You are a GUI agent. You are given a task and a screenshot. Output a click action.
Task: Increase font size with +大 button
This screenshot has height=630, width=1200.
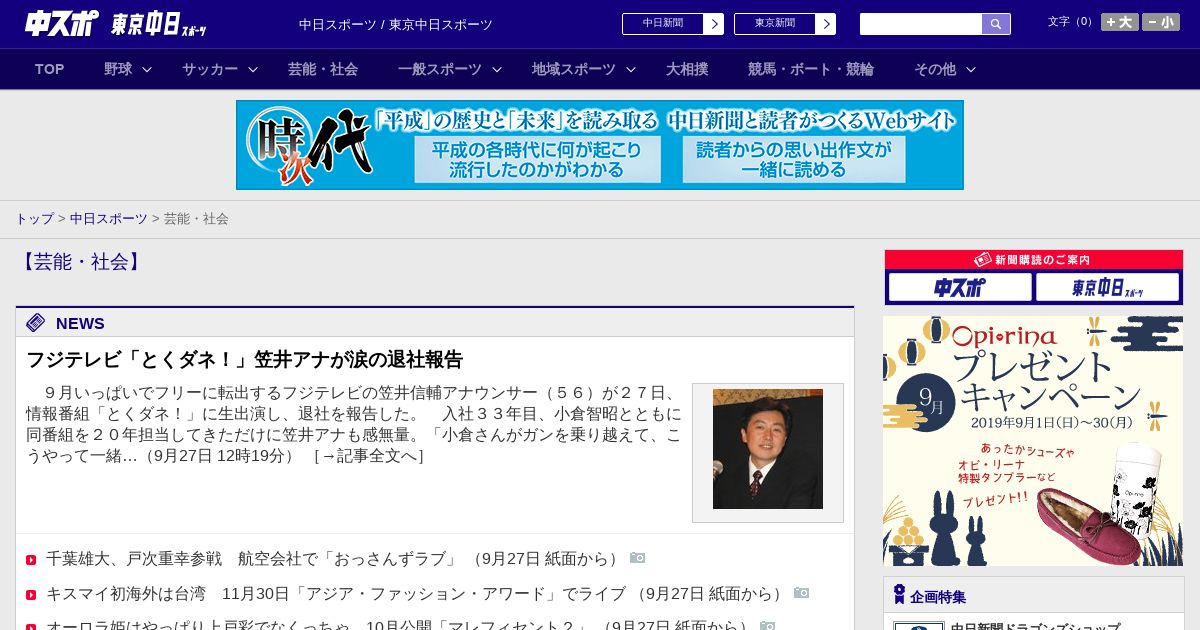tap(1120, 22)
